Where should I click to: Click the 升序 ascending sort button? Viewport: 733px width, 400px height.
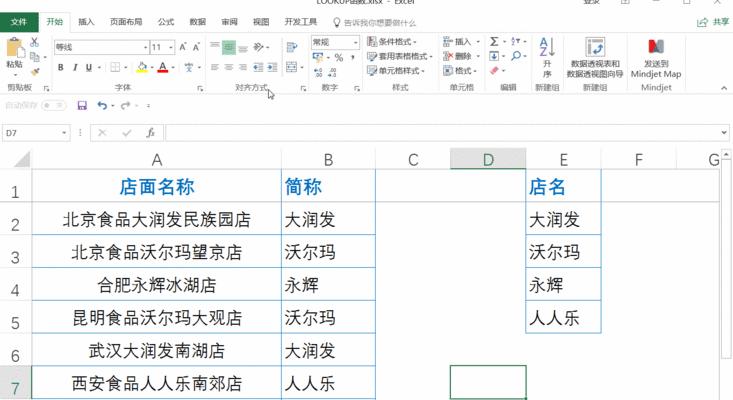click(x=547, y=57)
